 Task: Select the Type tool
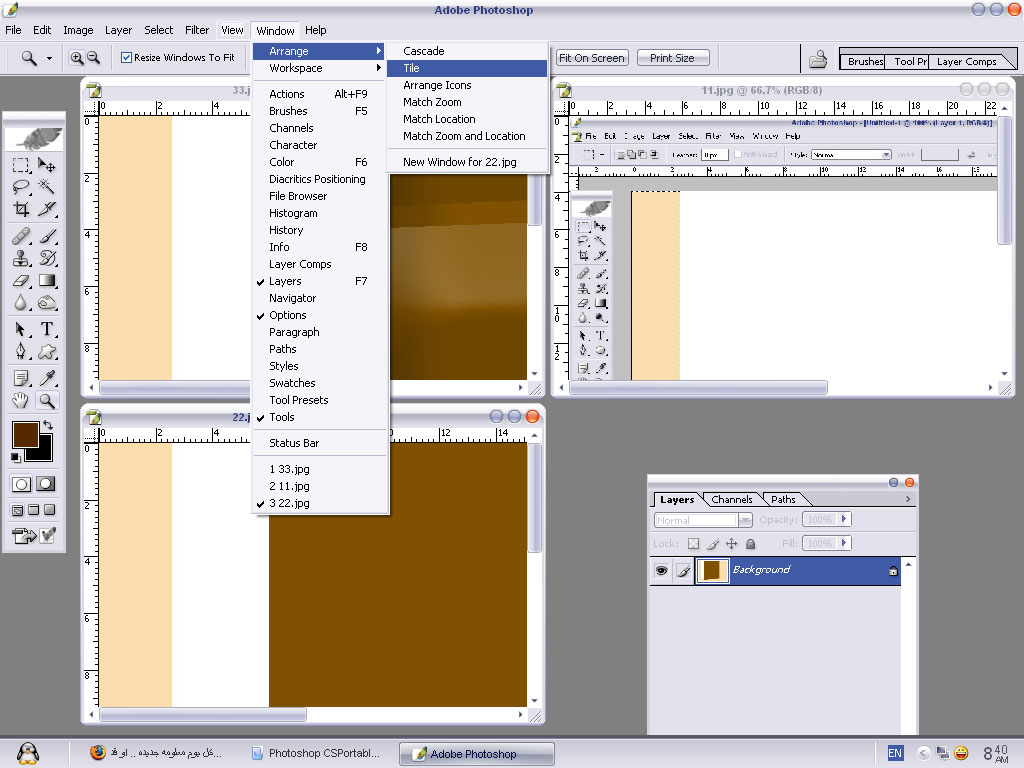pos(46,329)
